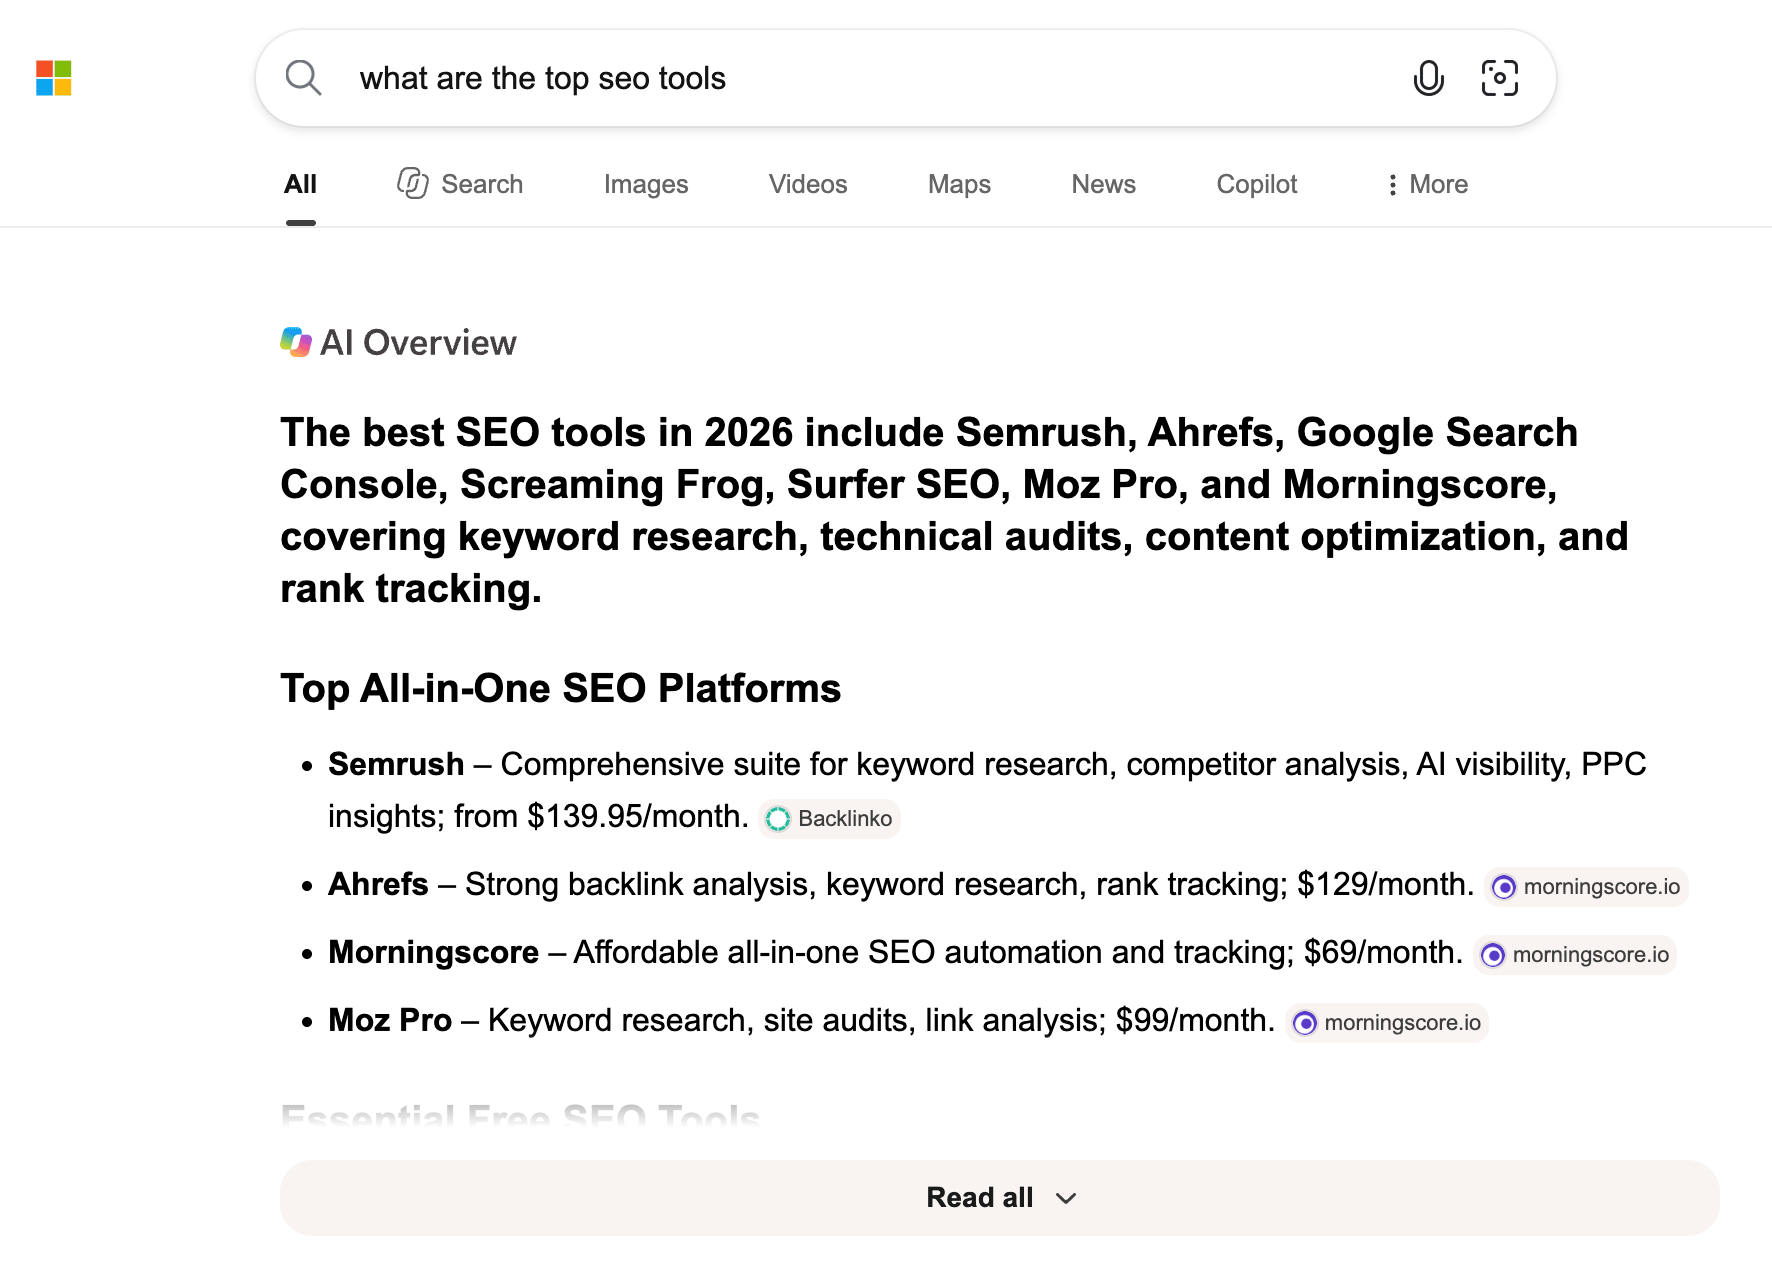Viewport: 1772px width, 1264px height.
Task: Select the All tab
Action: [x=300, y=184]
